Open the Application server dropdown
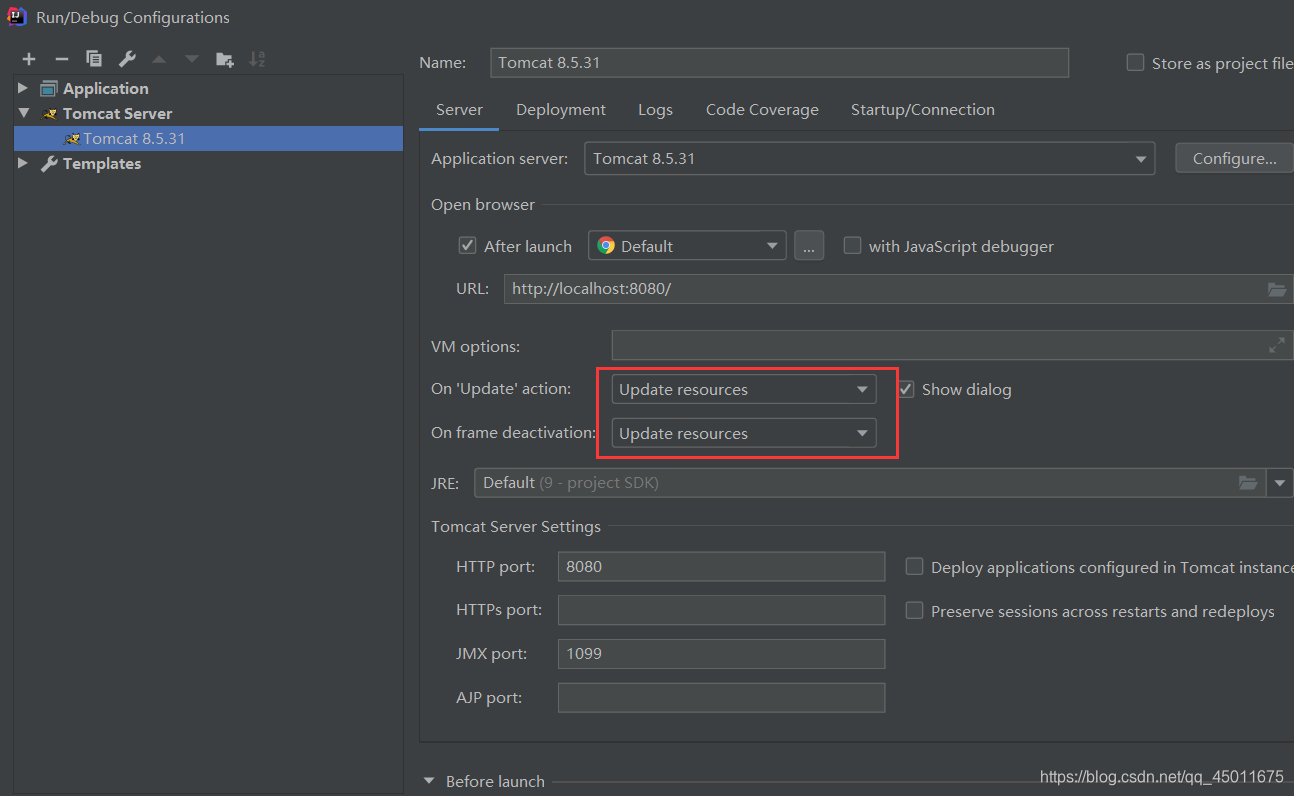Image resolution: width=1294 pixels, height=796 pixels. tap(869, 158)
